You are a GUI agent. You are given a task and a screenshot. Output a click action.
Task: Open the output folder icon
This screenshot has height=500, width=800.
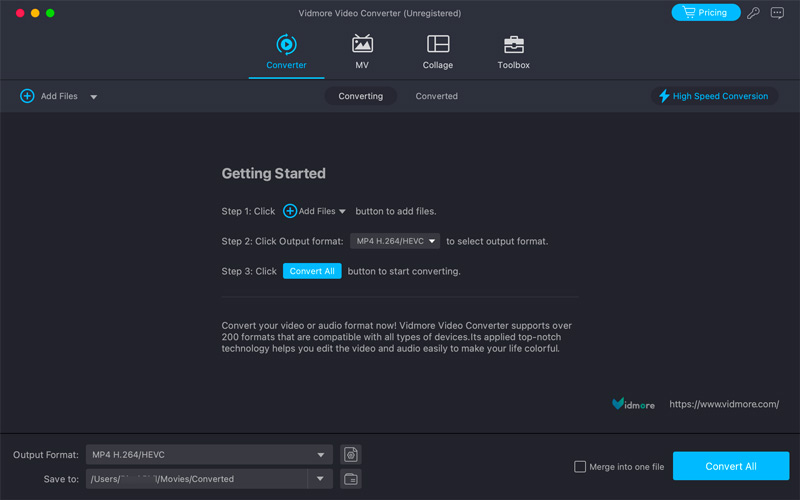[x=351, y=479]
